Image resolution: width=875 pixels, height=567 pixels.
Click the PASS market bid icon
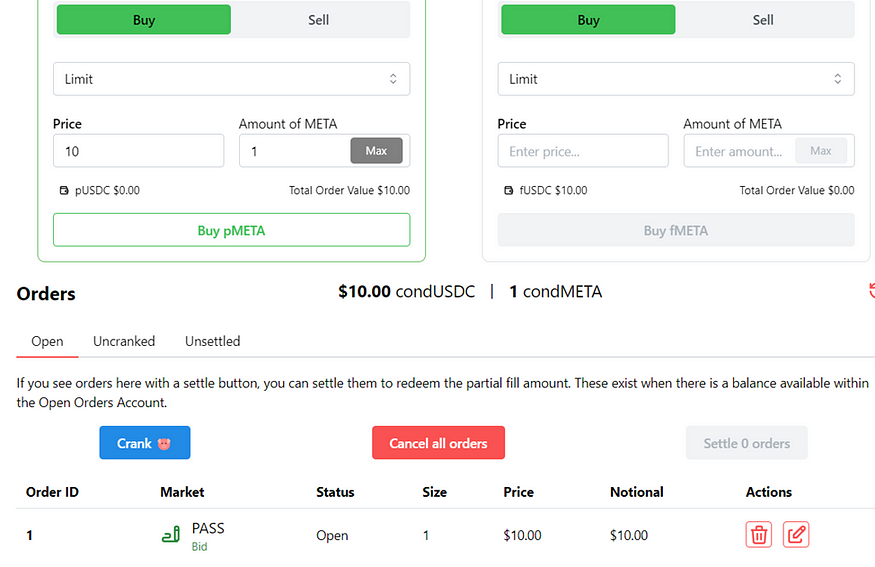point(170,534)
